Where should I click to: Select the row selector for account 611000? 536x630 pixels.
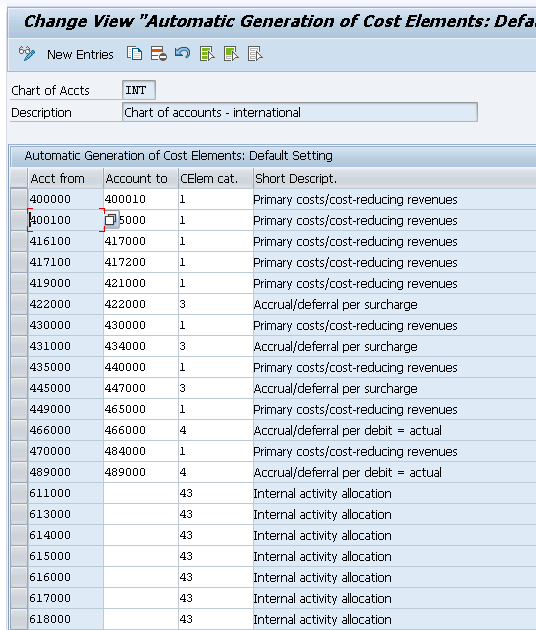(x=19, y=493)
